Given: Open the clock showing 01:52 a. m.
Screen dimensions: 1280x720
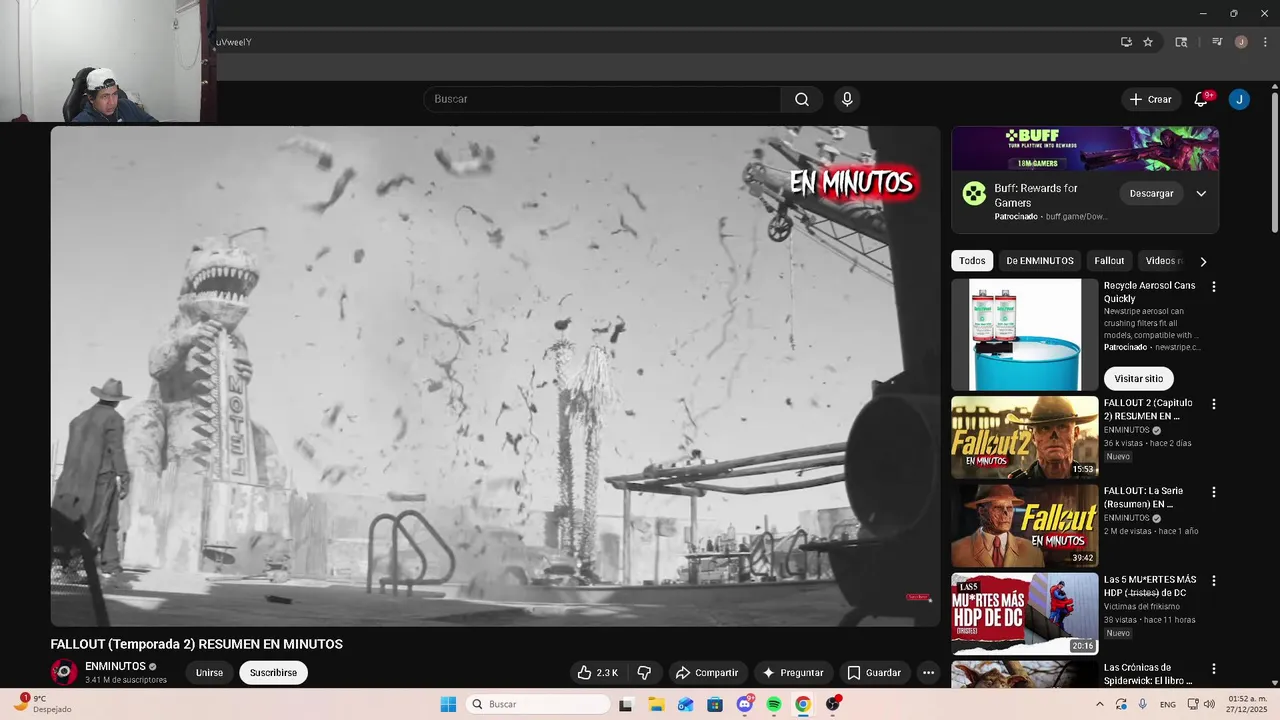Looking at the screenshot, I should click(x=1245, y=704).
